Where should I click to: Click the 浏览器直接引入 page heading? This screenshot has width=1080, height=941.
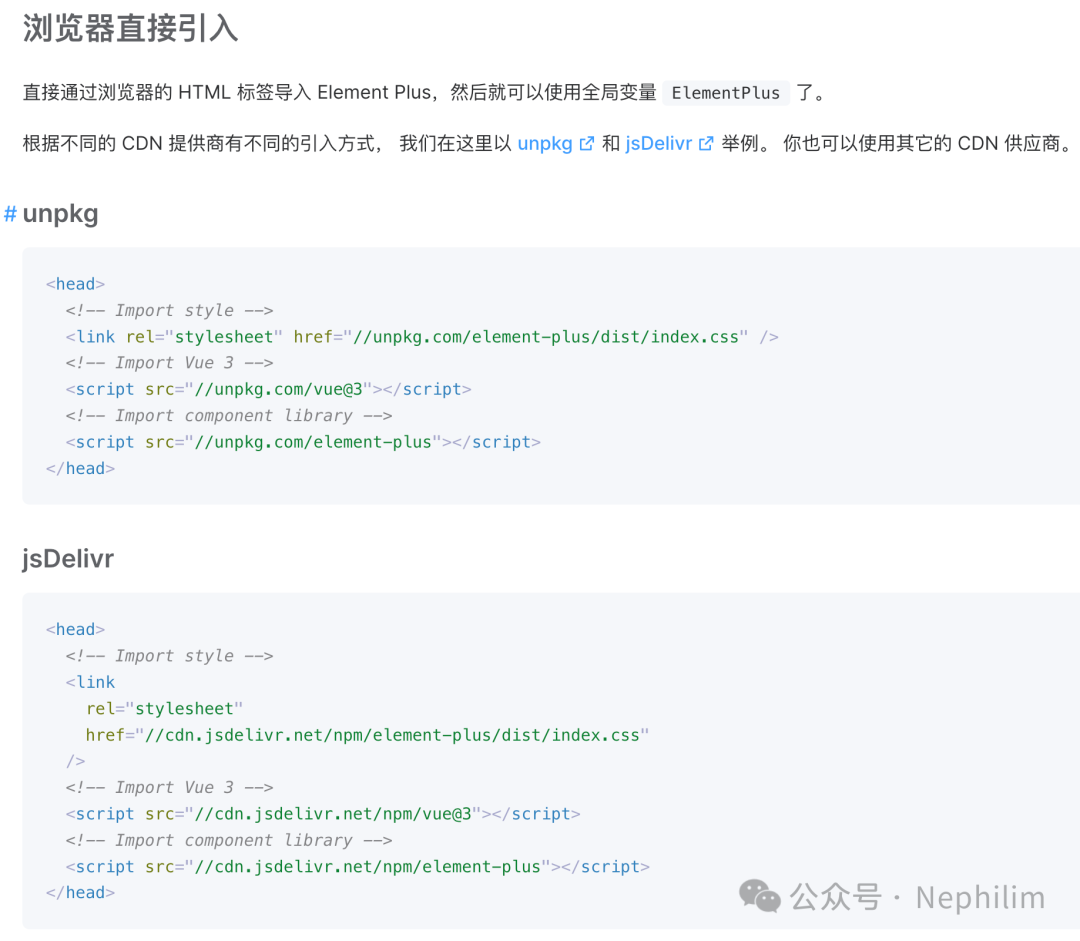pyautogui.click(x=130, y=29)
